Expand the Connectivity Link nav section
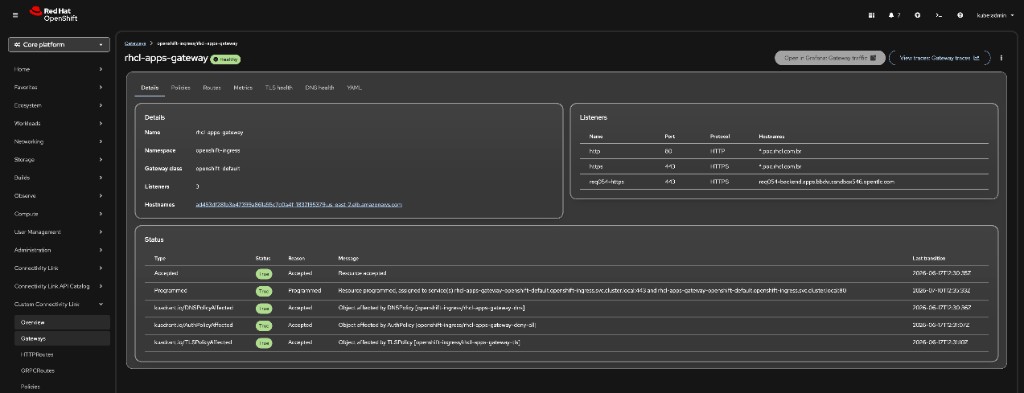 click(x=59, y=268)
